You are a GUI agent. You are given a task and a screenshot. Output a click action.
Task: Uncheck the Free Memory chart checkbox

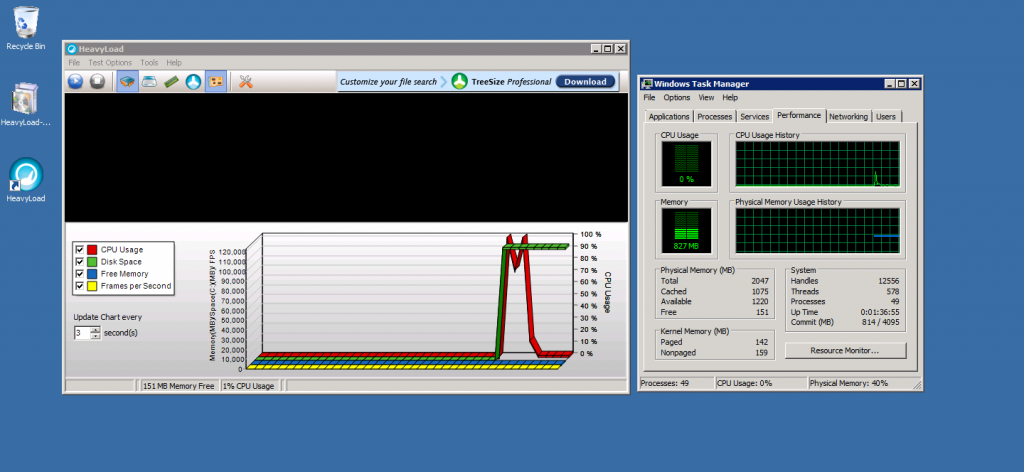(x=80, y=274)
